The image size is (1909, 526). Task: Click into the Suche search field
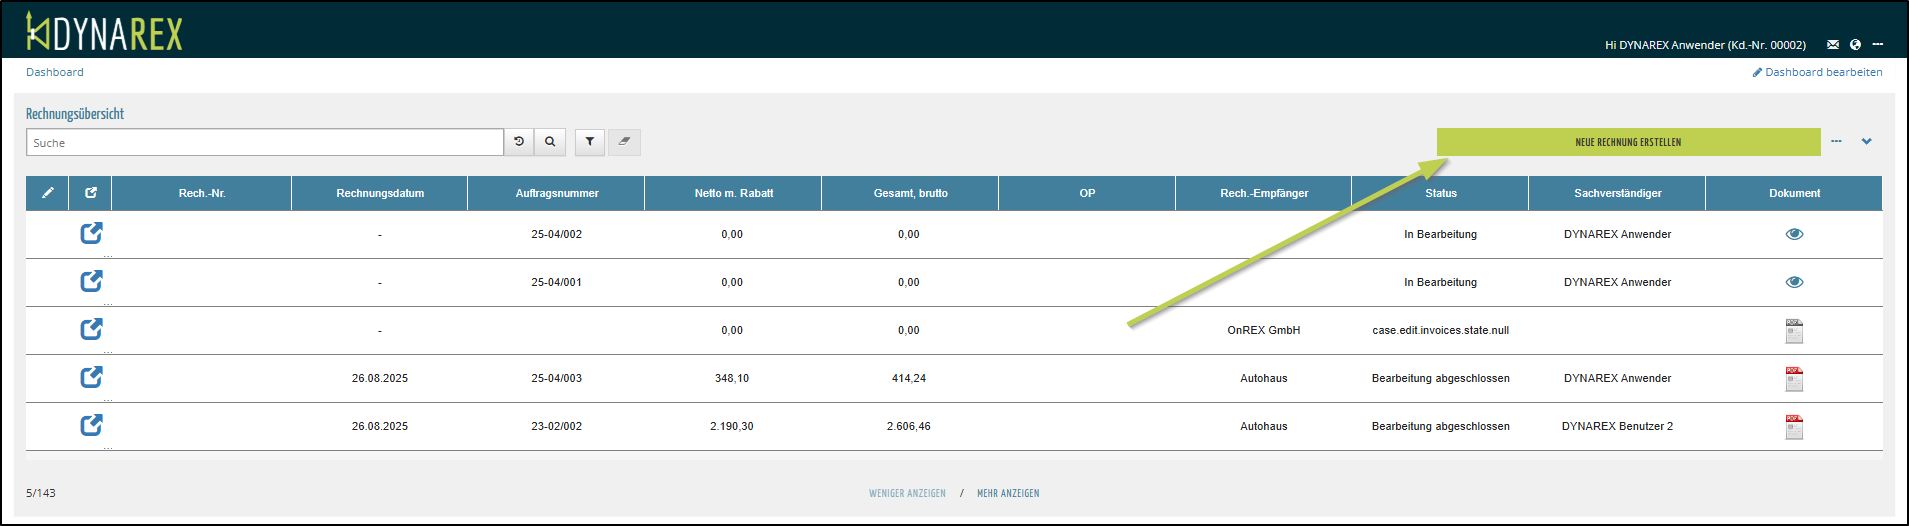(265, 143)
